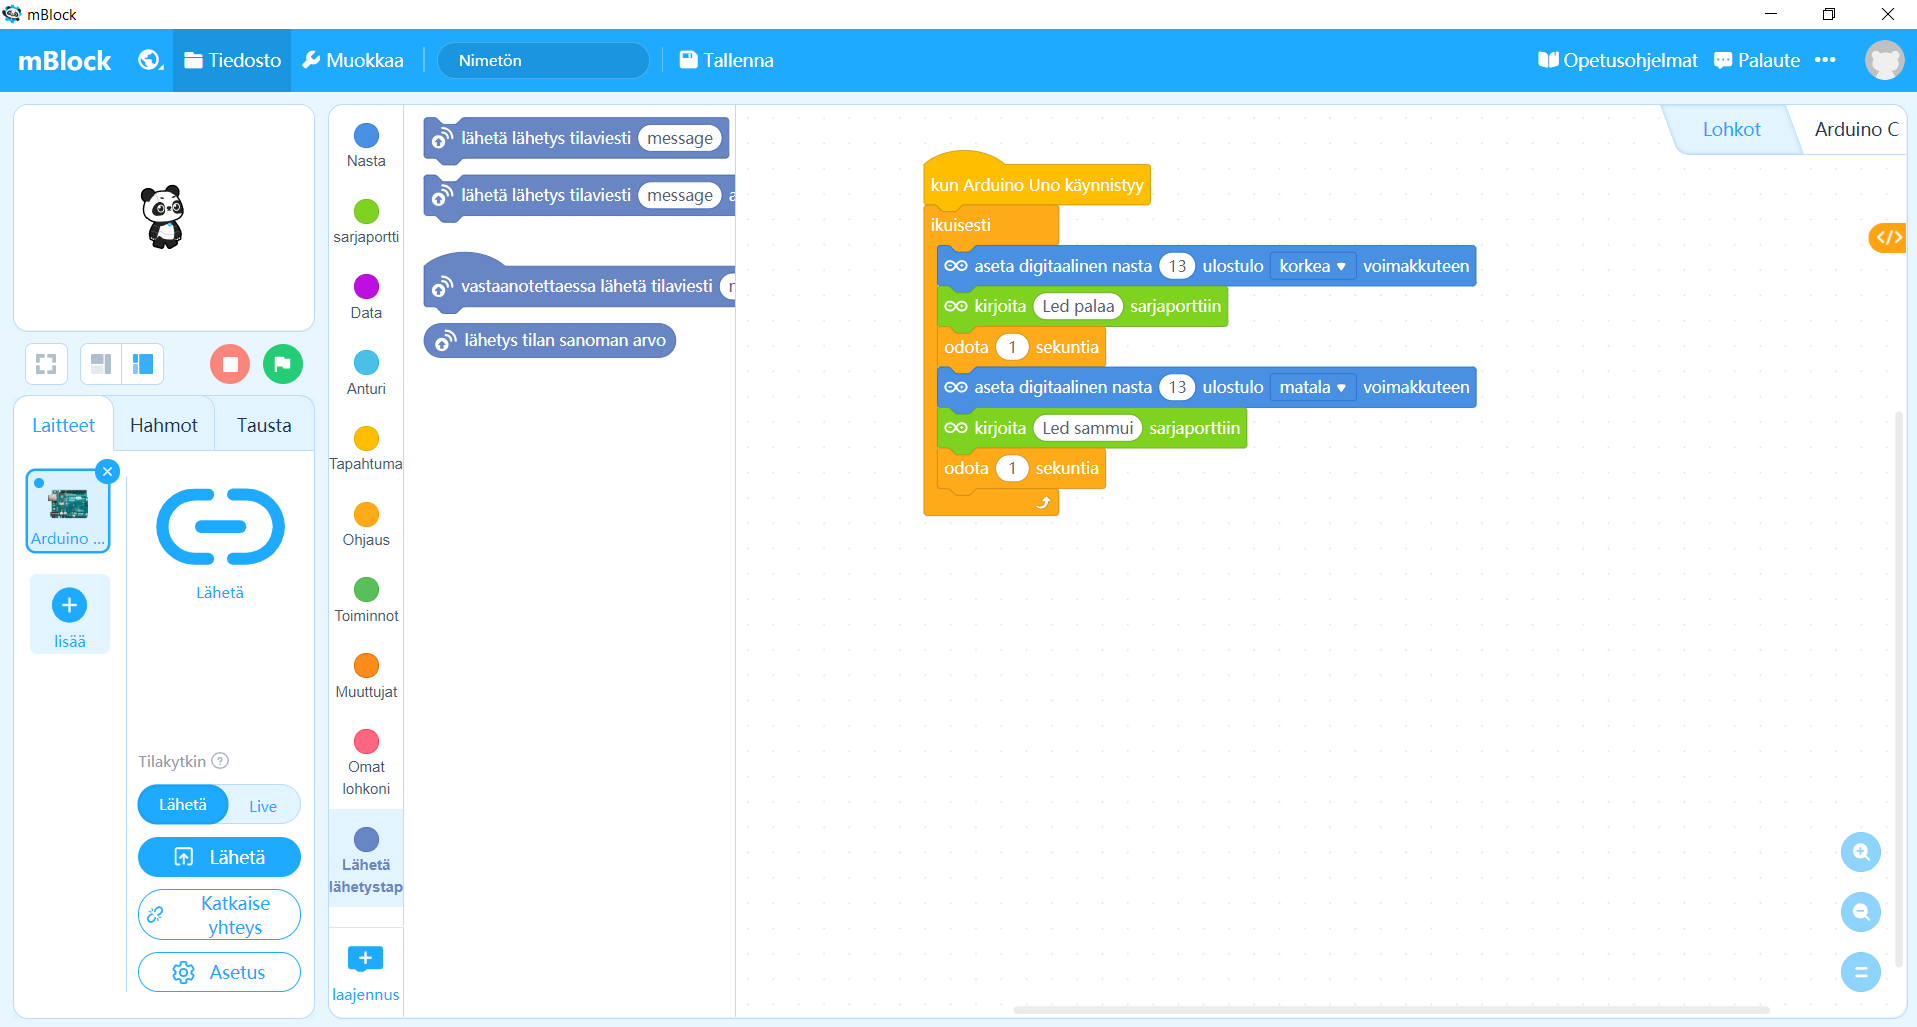Zoom out on the workspace

(1860, 912)
